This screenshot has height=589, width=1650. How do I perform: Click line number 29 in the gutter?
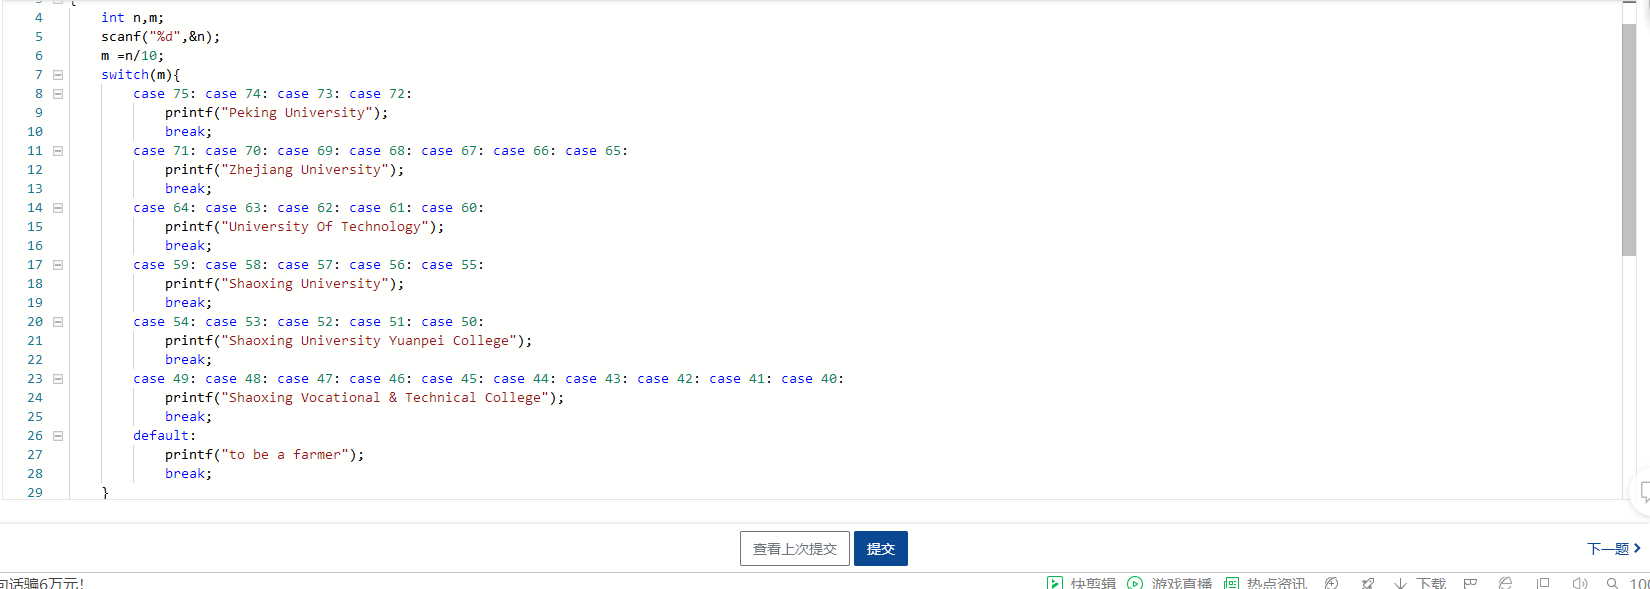(35, 492)
